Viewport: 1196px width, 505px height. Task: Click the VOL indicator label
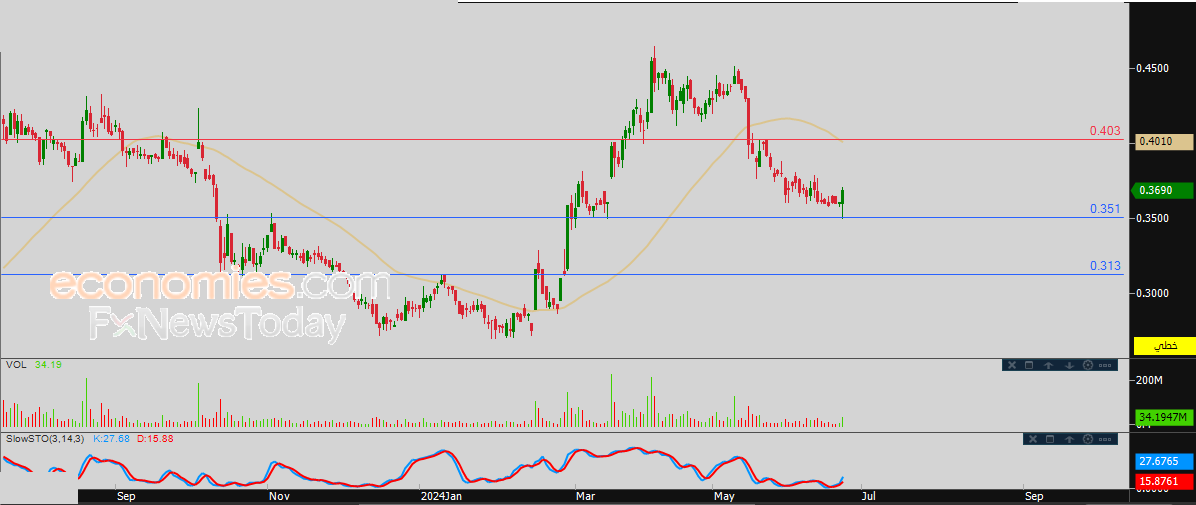pyautogui.click(x=16, y=365)
